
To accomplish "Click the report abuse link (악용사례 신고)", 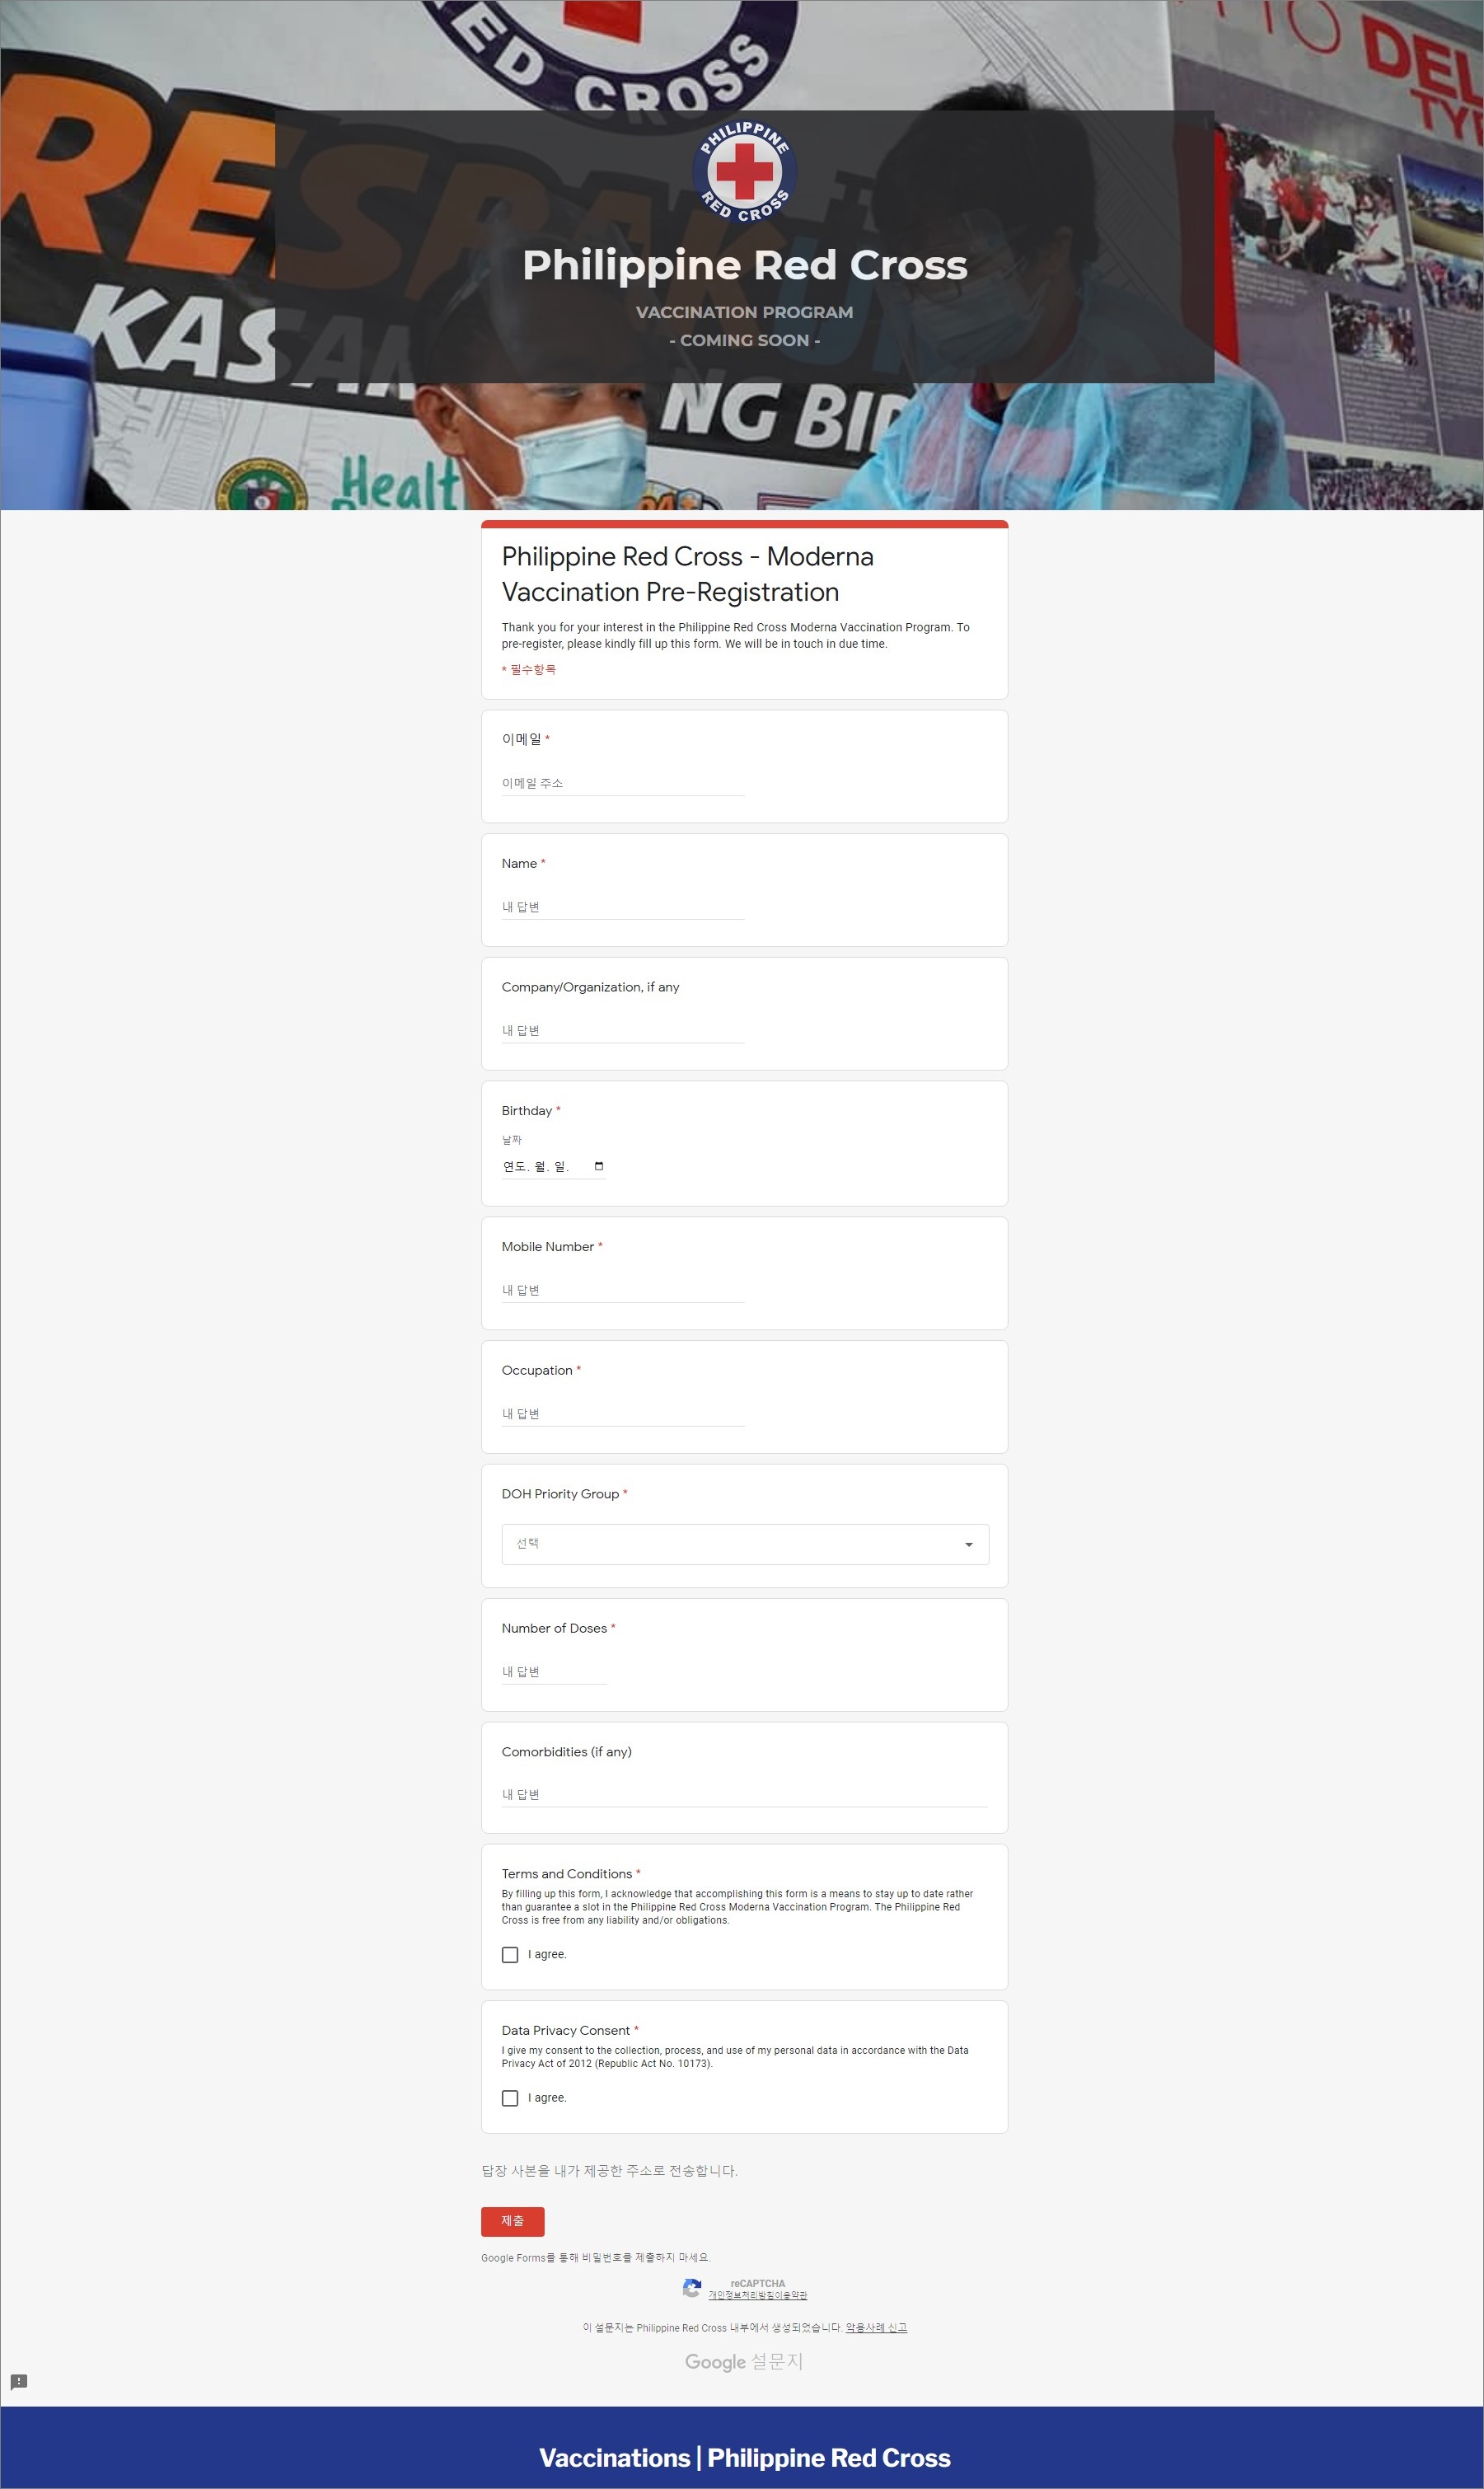I will coord(876,2327).
